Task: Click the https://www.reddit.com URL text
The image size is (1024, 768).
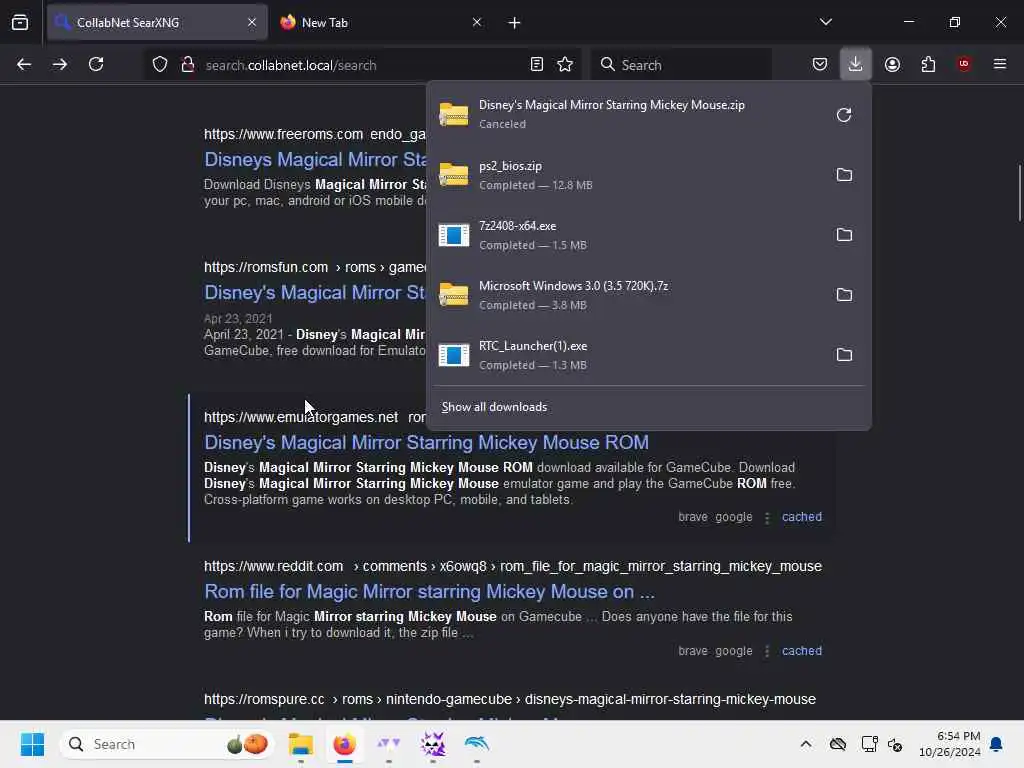Action: pyautogui.click(x=273, y=566)
